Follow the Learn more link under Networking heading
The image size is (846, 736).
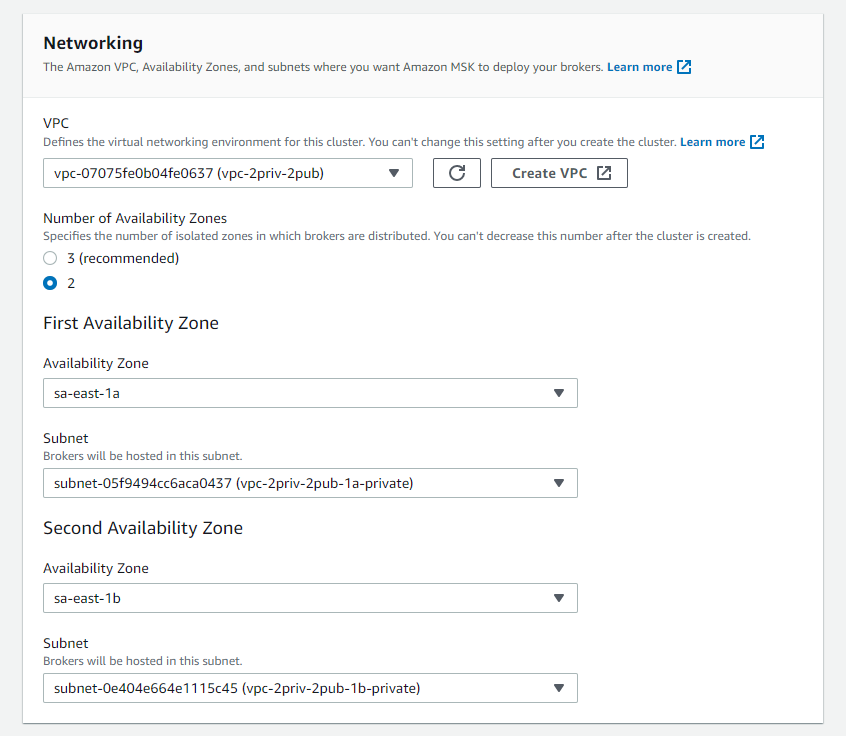(639, 67)
